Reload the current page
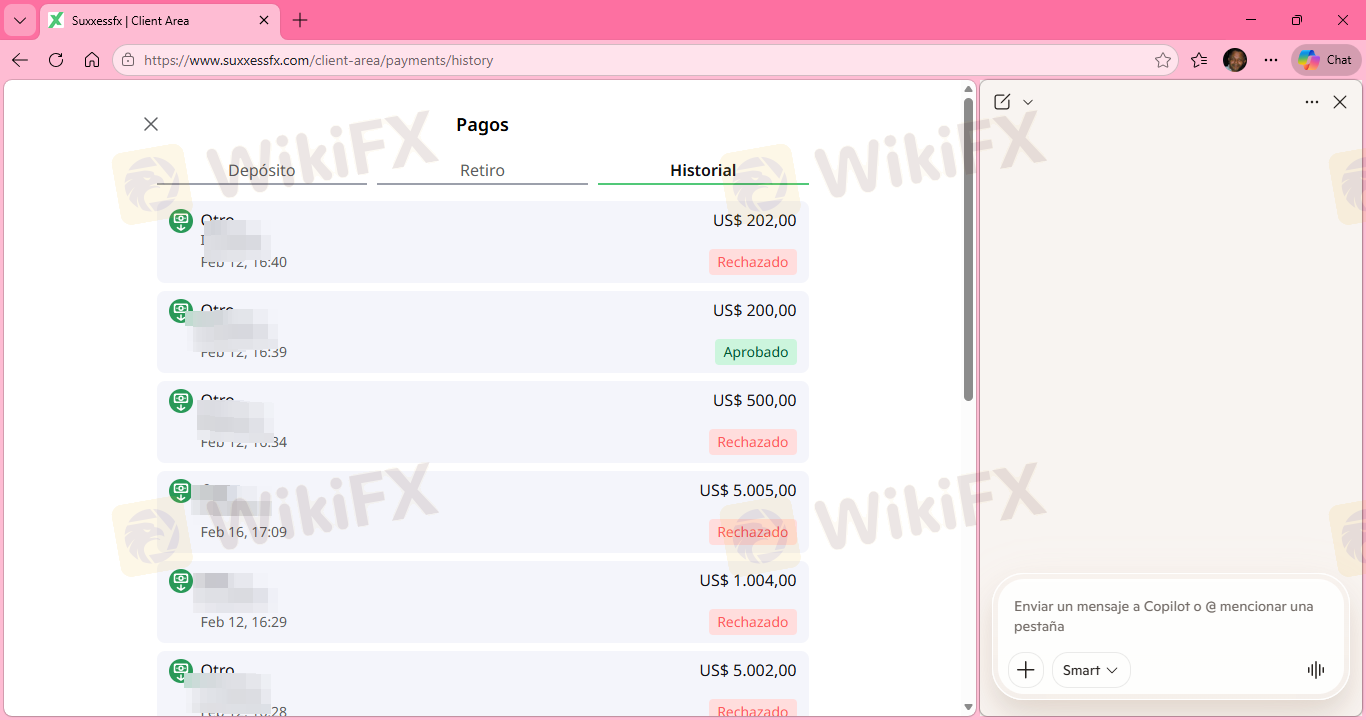Image resolution: width=1366 pixels, height=720 pixels. 56,60
